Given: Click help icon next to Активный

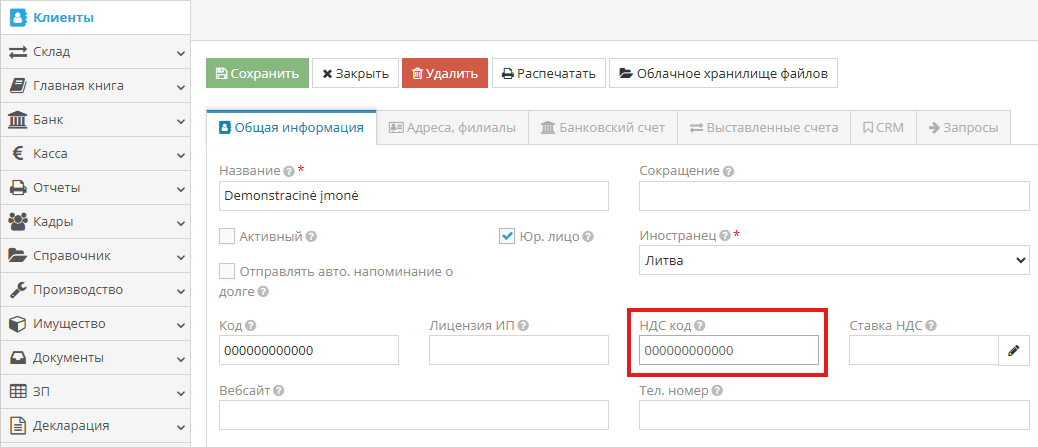Looking at the screenshot, I should coord(311,236).
